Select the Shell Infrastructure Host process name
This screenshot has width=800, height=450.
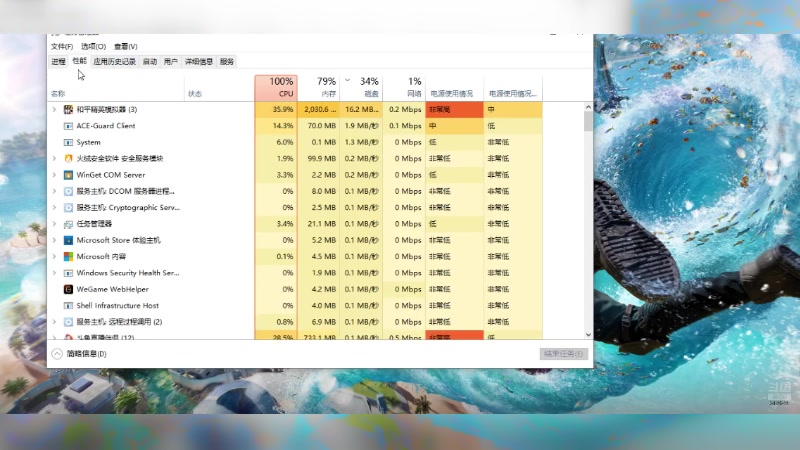(x=117, y=306)
